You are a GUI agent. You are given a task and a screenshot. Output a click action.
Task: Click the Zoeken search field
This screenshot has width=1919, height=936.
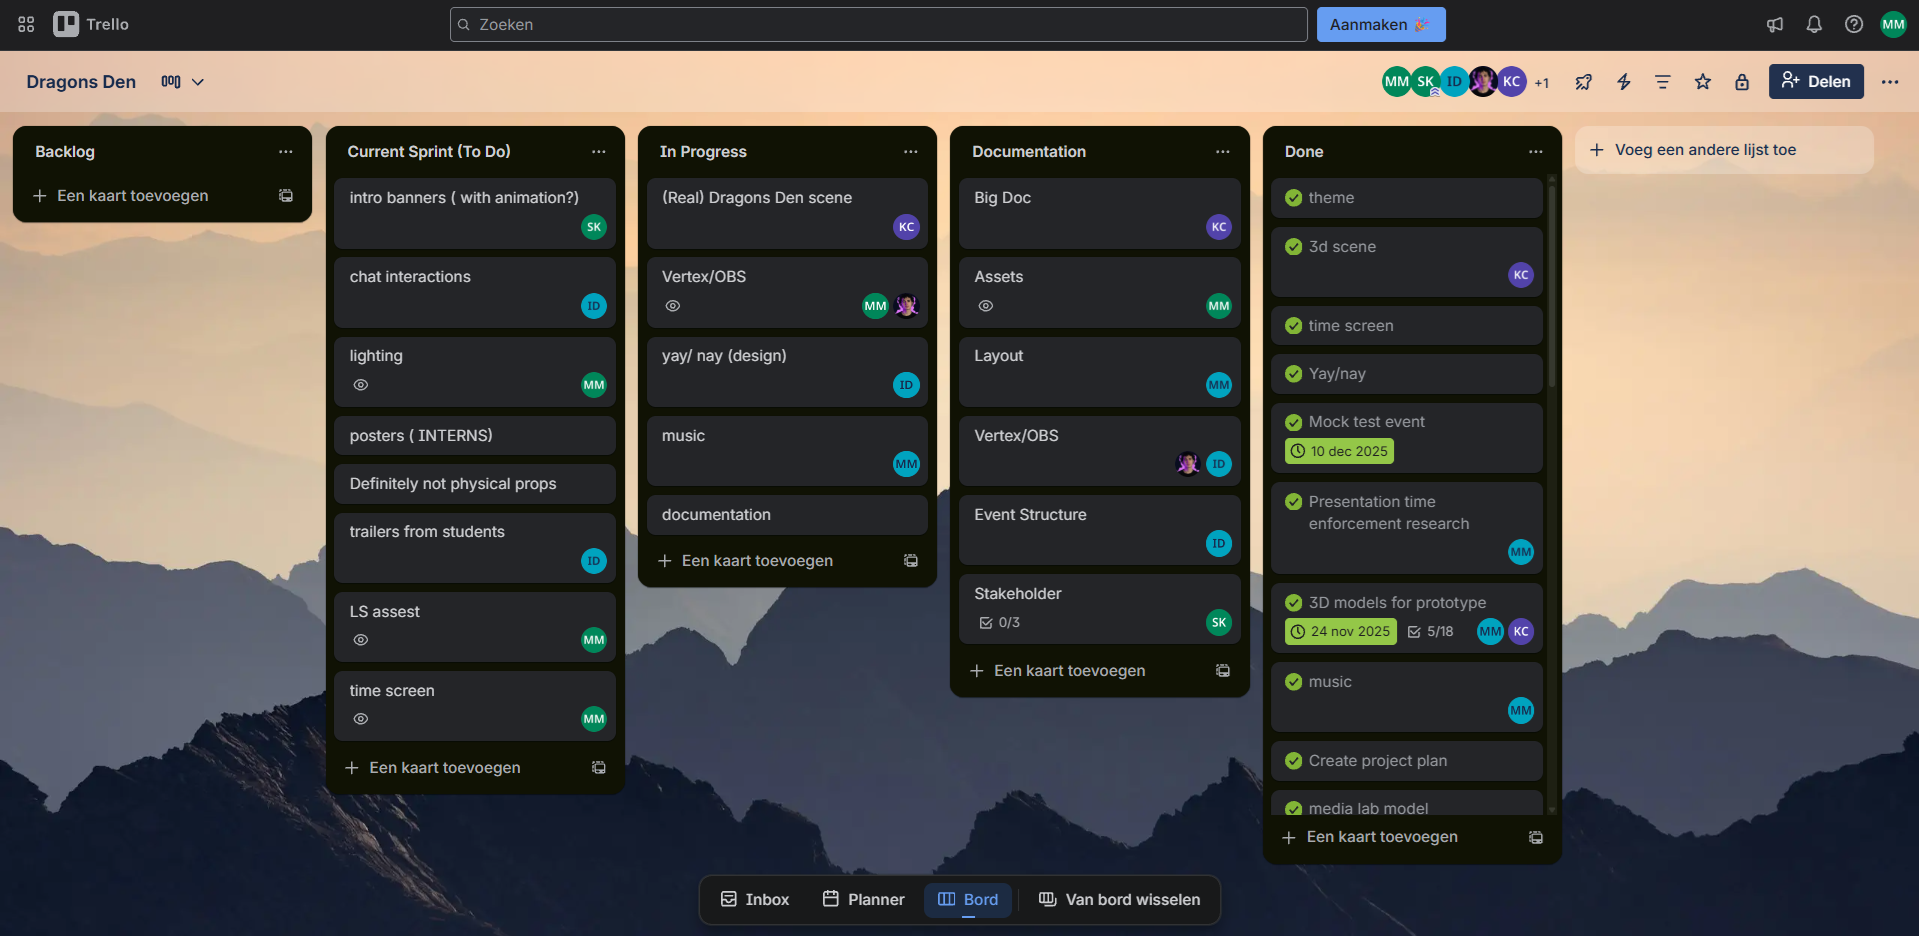tap(879, 24)
